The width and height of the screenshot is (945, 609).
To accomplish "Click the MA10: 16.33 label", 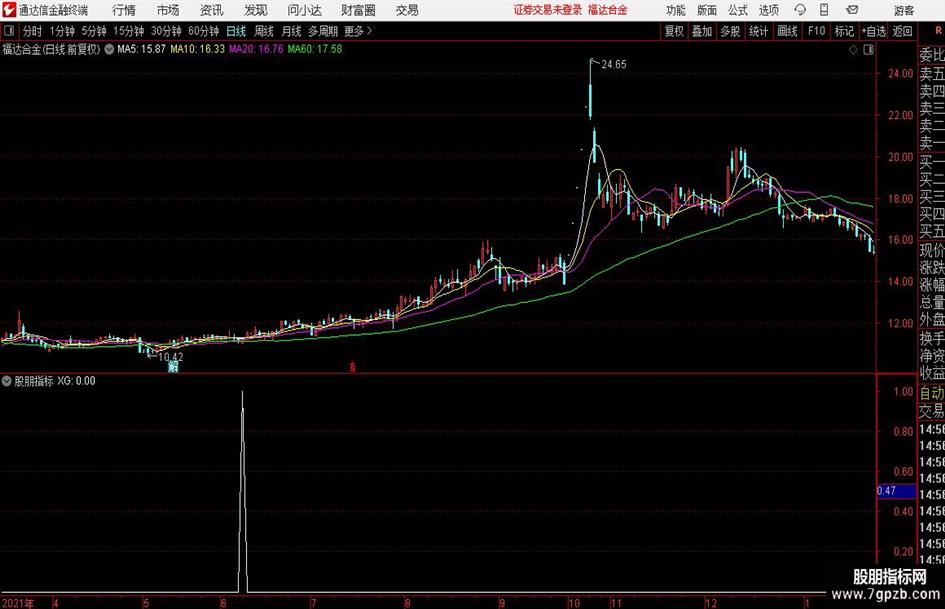I will tap(198, 49).
